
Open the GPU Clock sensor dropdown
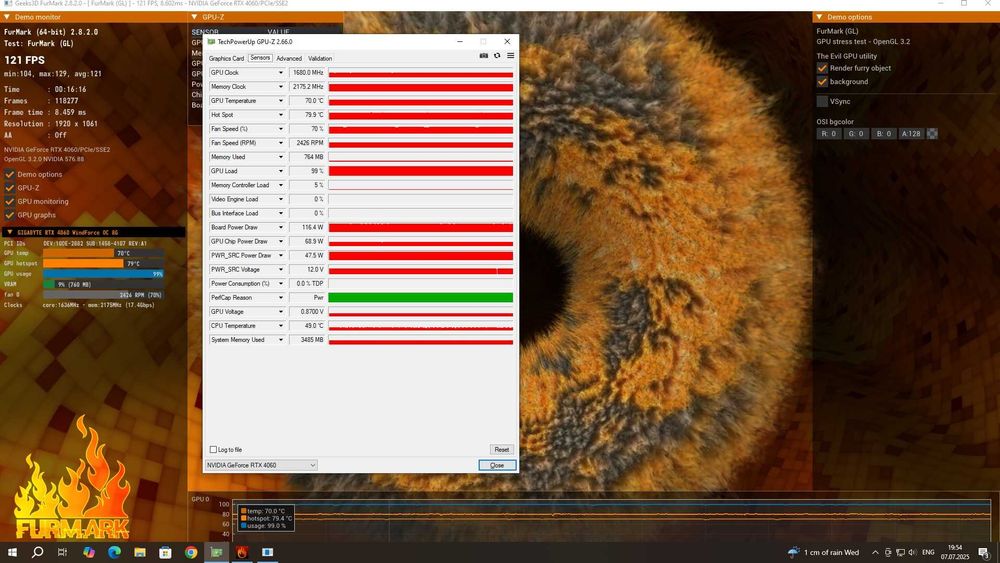[x=281, y=73]
